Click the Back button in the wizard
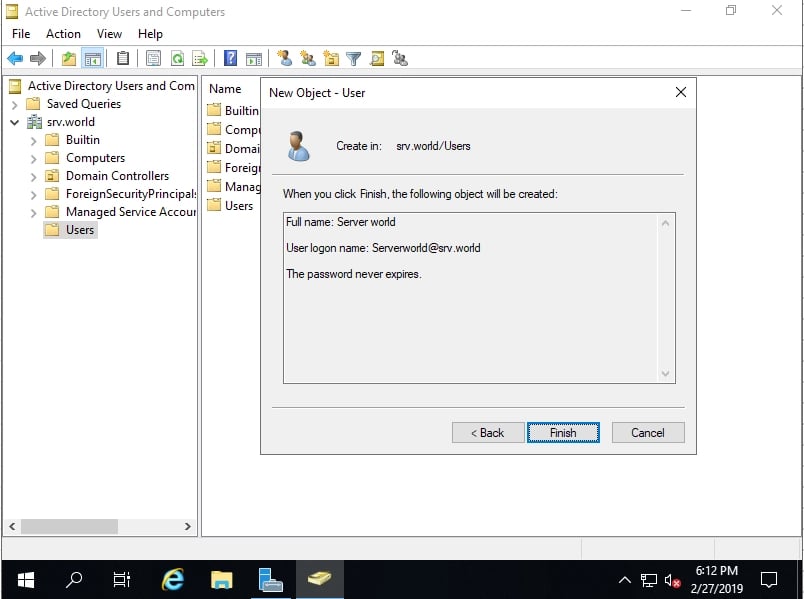 (x=488, y=432)
